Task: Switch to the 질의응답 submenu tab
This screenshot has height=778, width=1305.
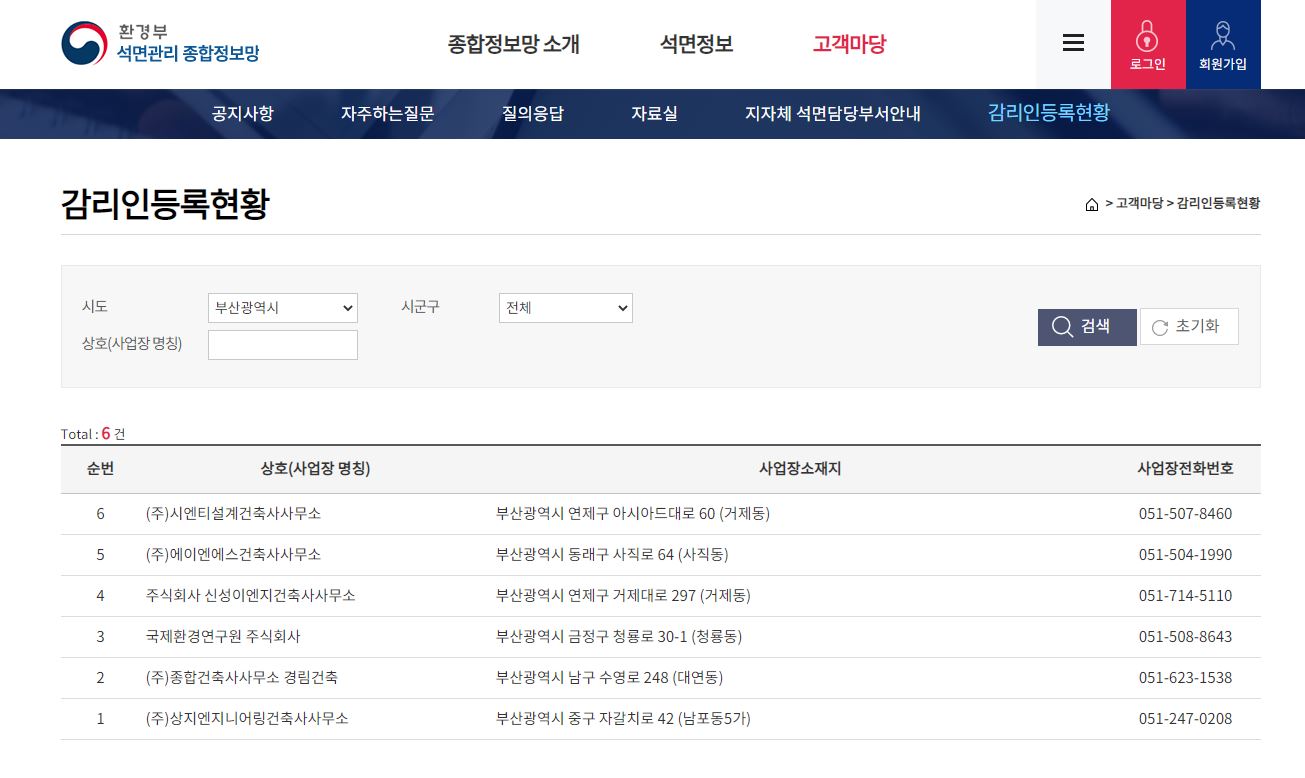Action: (532, 114)
